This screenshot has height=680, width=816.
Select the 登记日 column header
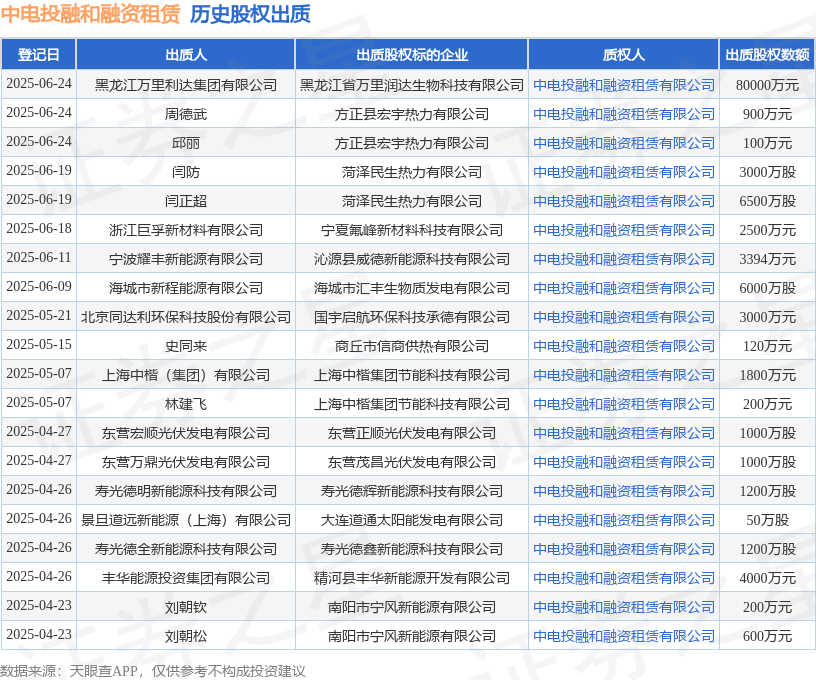pos(39,55)
